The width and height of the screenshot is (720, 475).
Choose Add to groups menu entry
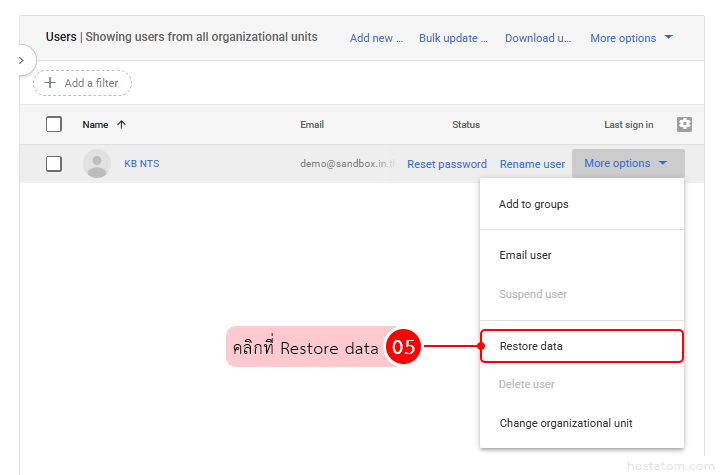pos(582,204)
